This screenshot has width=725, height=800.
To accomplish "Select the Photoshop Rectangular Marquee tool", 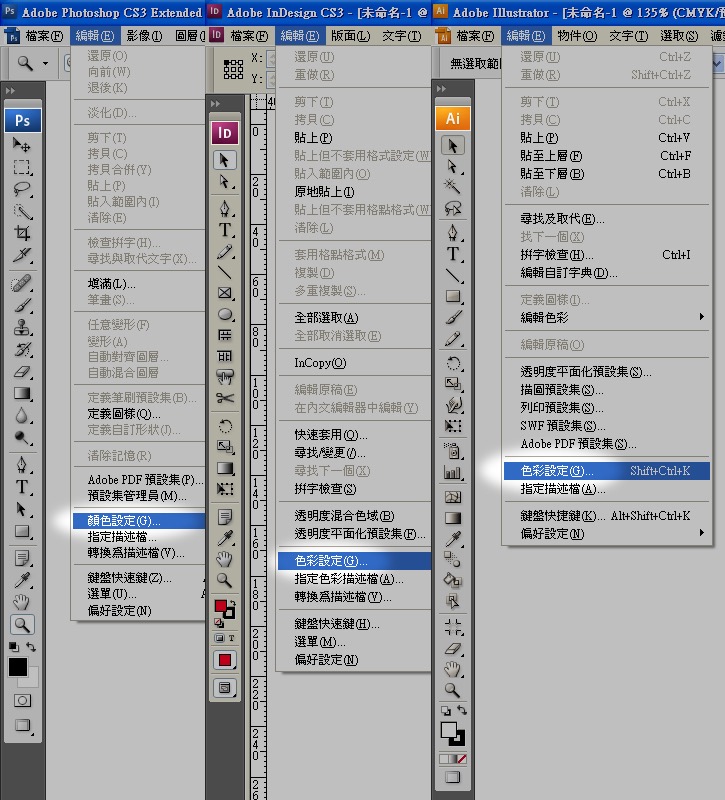I will 22,167.
